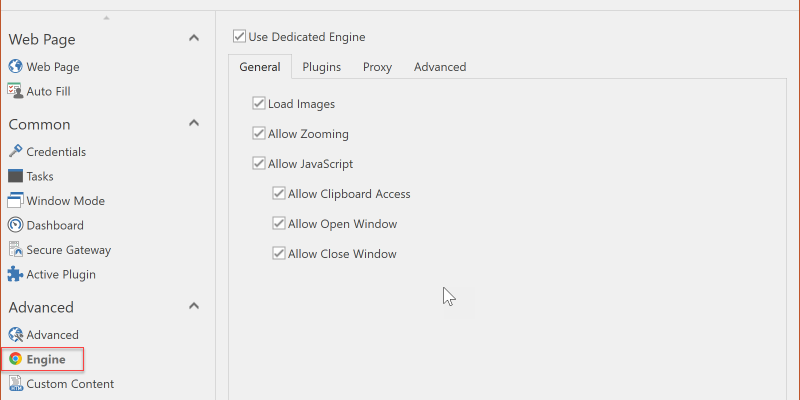Disable the Allow JavaScript checkbox
Image resolution: width=800 pixels, height=400 pixels.
[260, 164]
